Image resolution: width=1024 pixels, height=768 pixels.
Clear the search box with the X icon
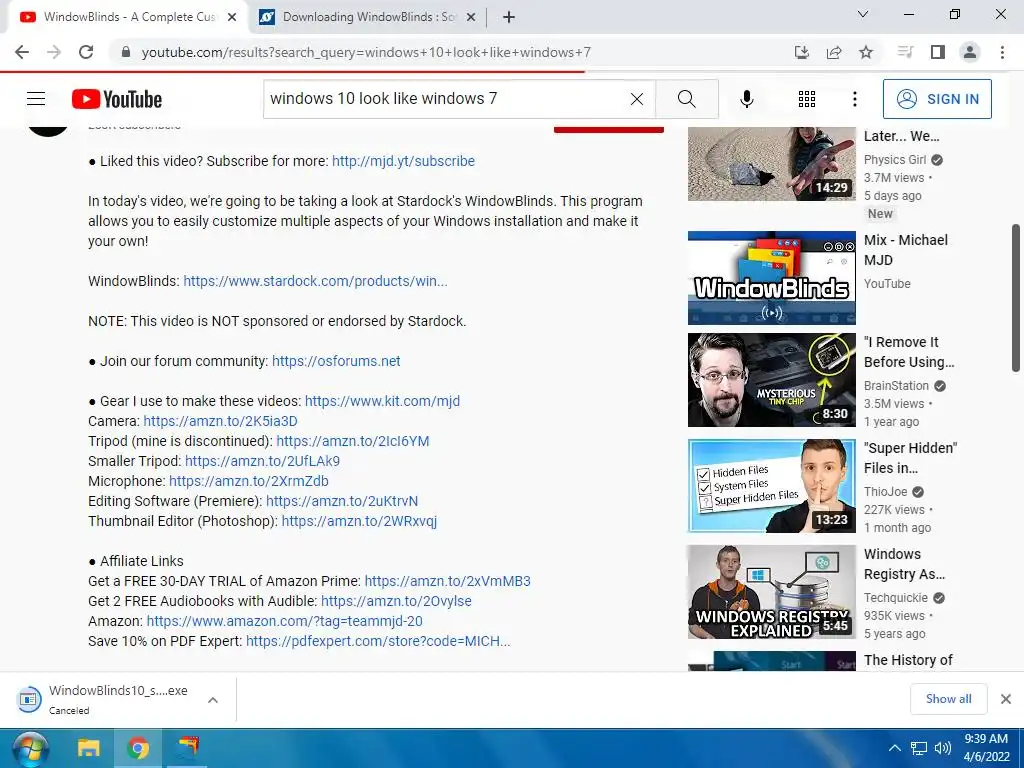click(x=637, y=99)
